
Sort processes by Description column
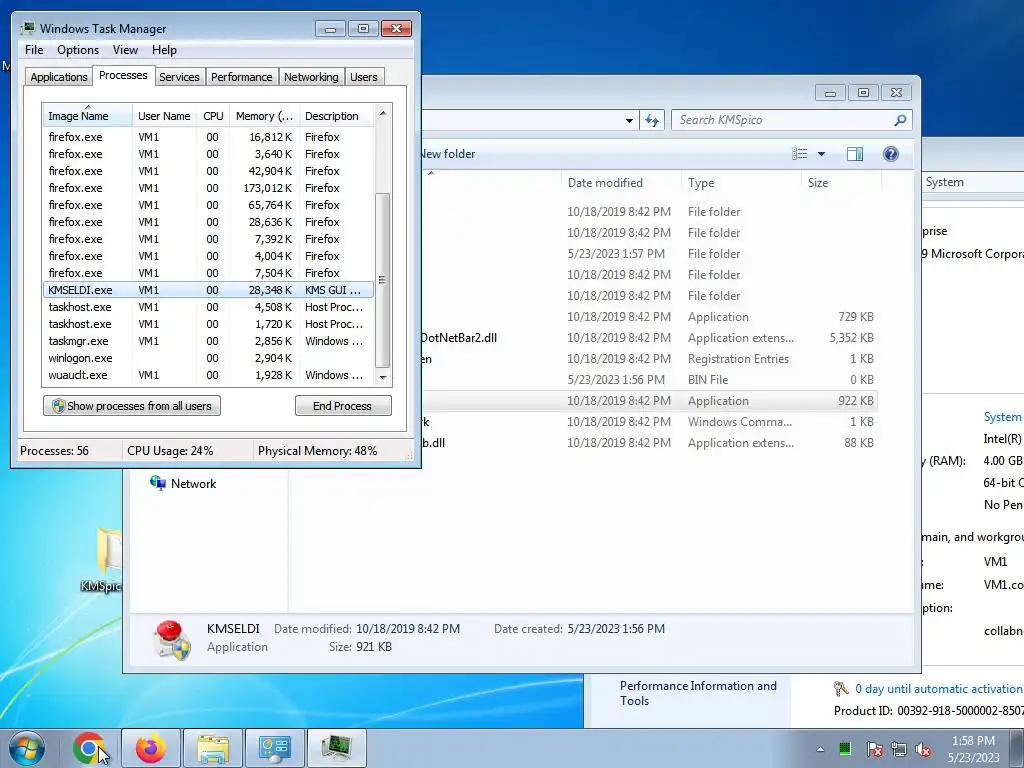click(x=336, y=116)
